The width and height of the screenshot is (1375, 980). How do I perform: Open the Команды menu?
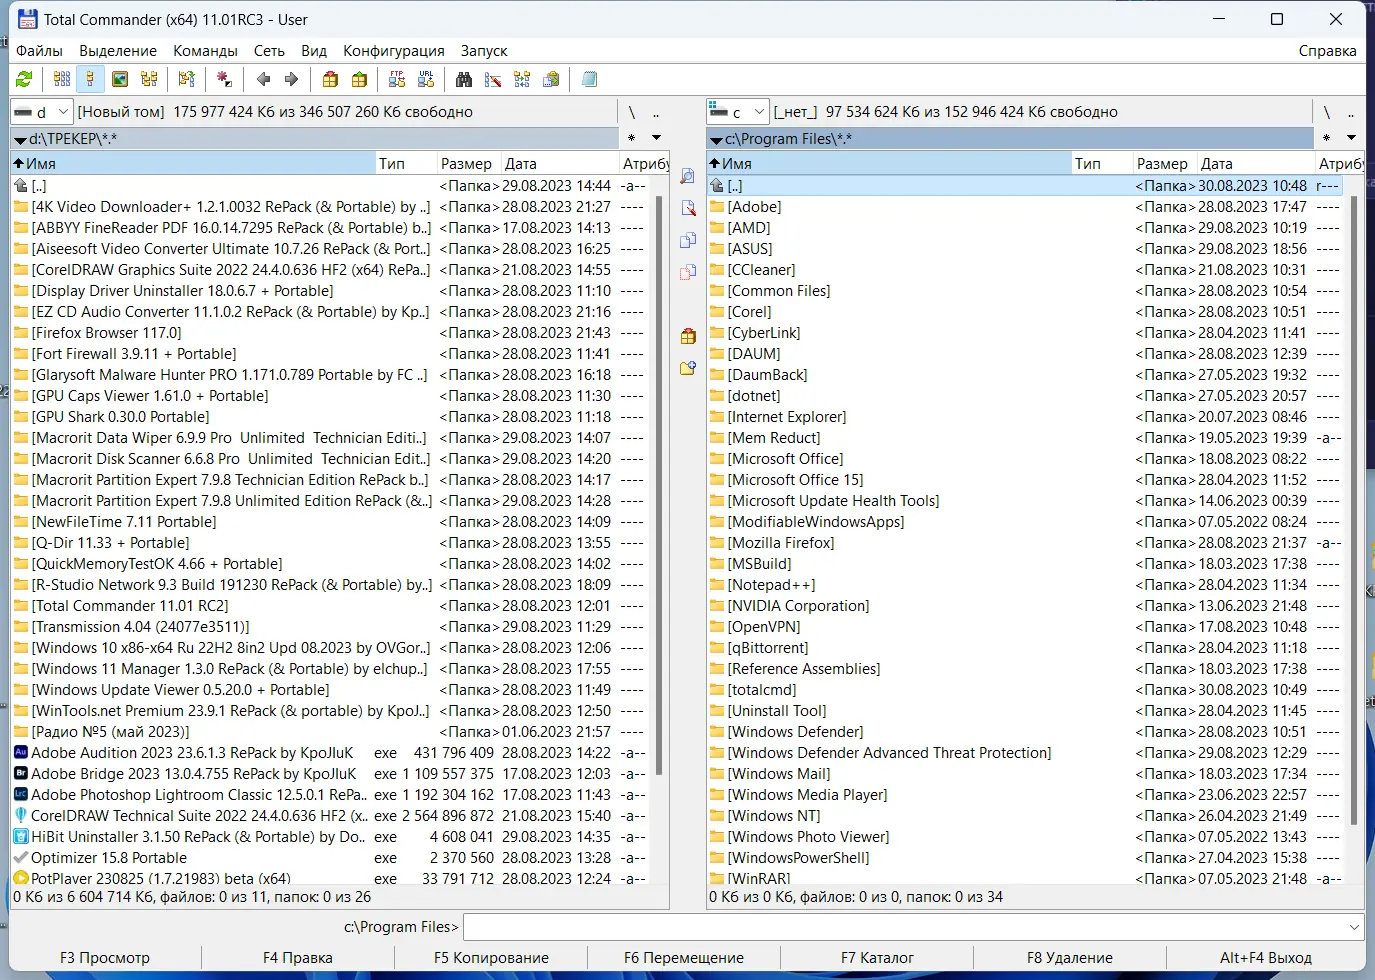click(205, 50)
